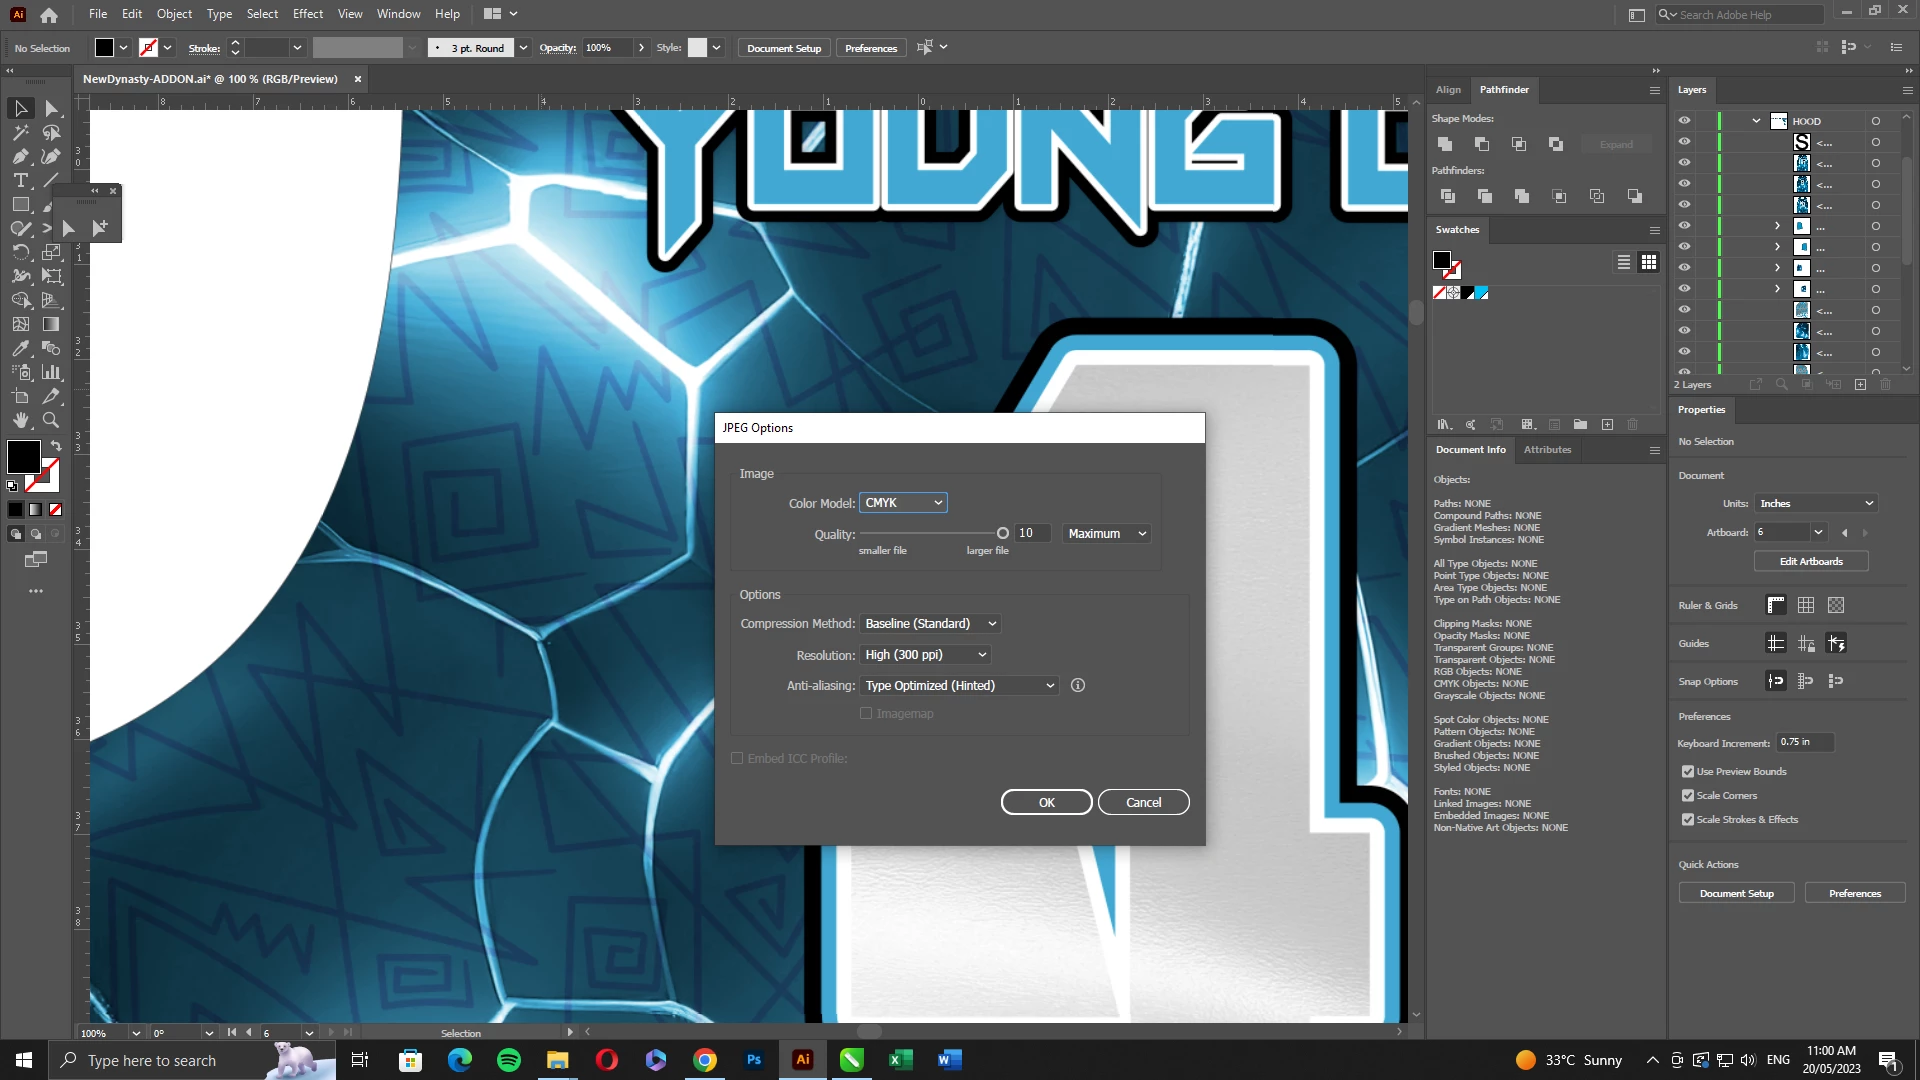Uncheck Use Preview Bounds

1688,771
